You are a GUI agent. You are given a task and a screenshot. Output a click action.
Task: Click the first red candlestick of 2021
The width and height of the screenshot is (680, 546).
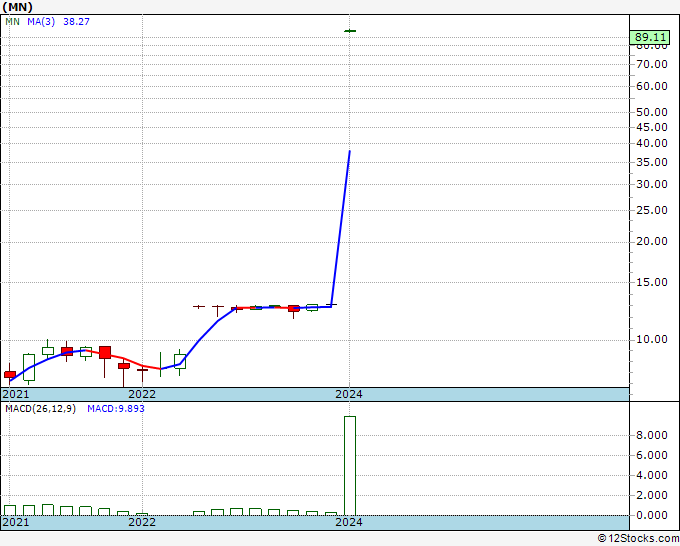10,374
